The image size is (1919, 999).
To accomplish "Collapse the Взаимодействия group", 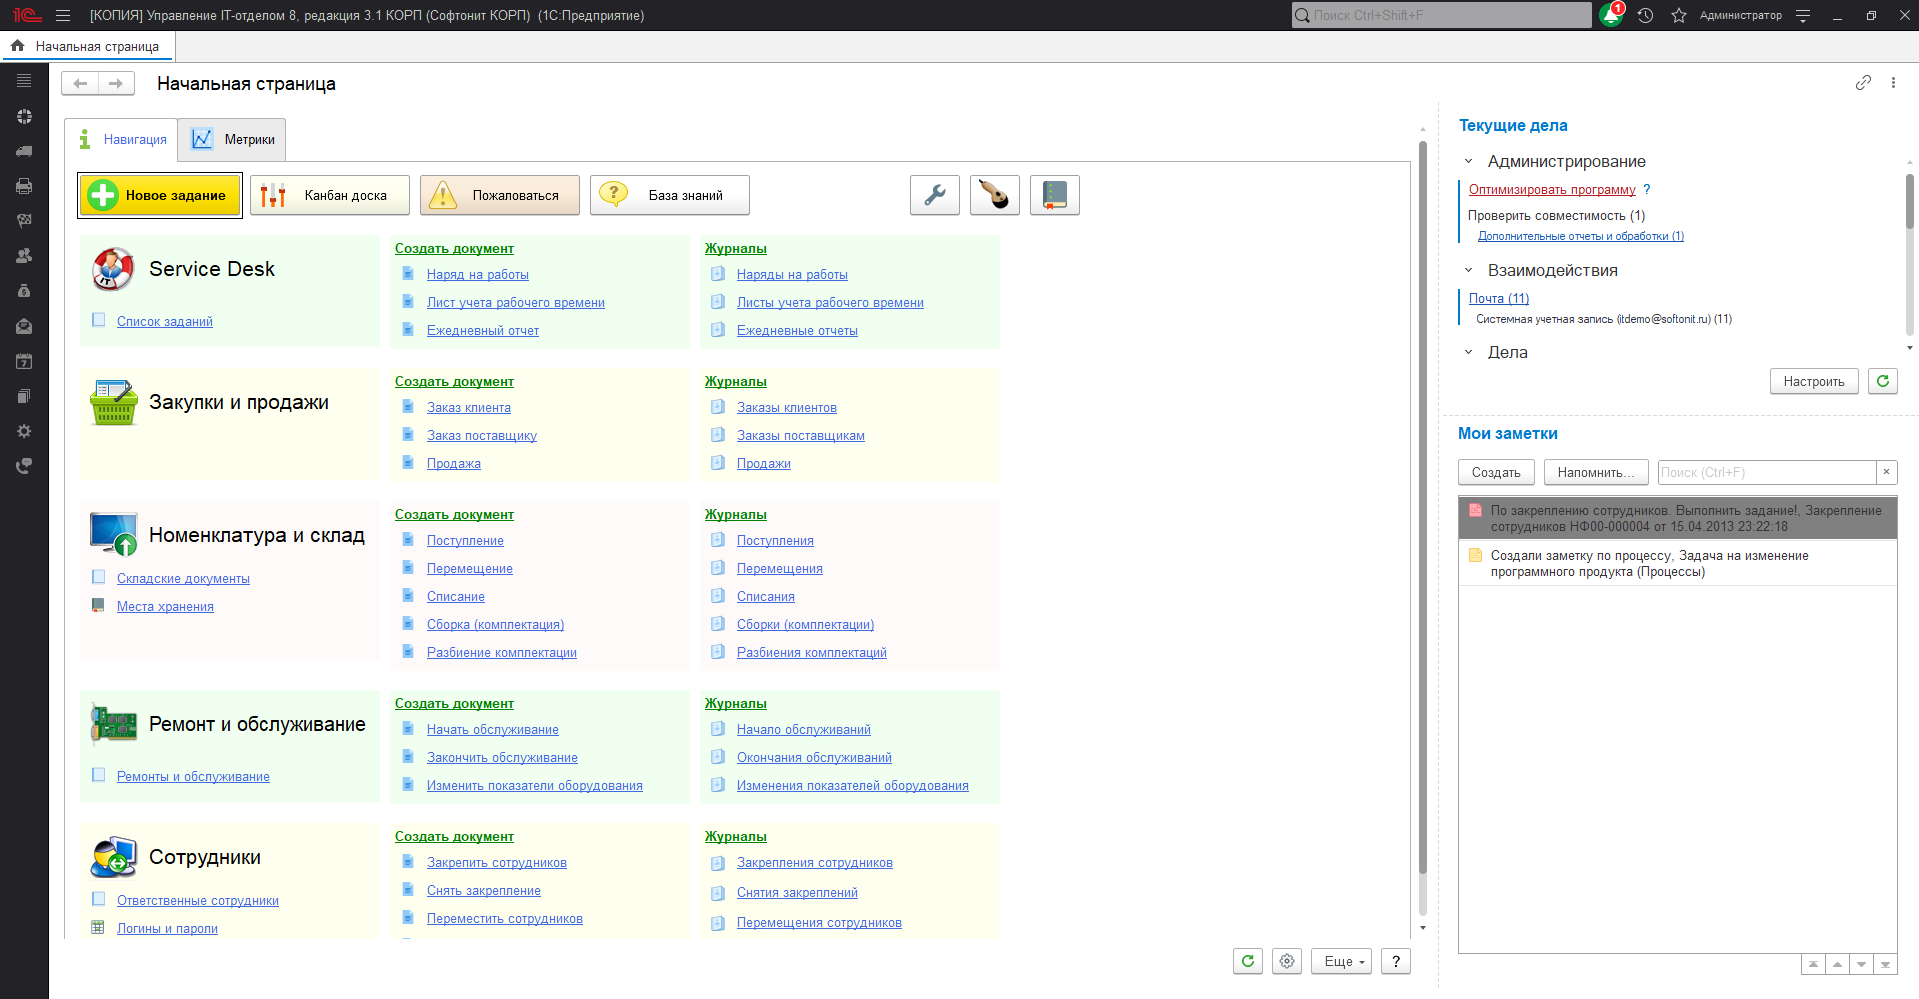I will (1468, 270).
